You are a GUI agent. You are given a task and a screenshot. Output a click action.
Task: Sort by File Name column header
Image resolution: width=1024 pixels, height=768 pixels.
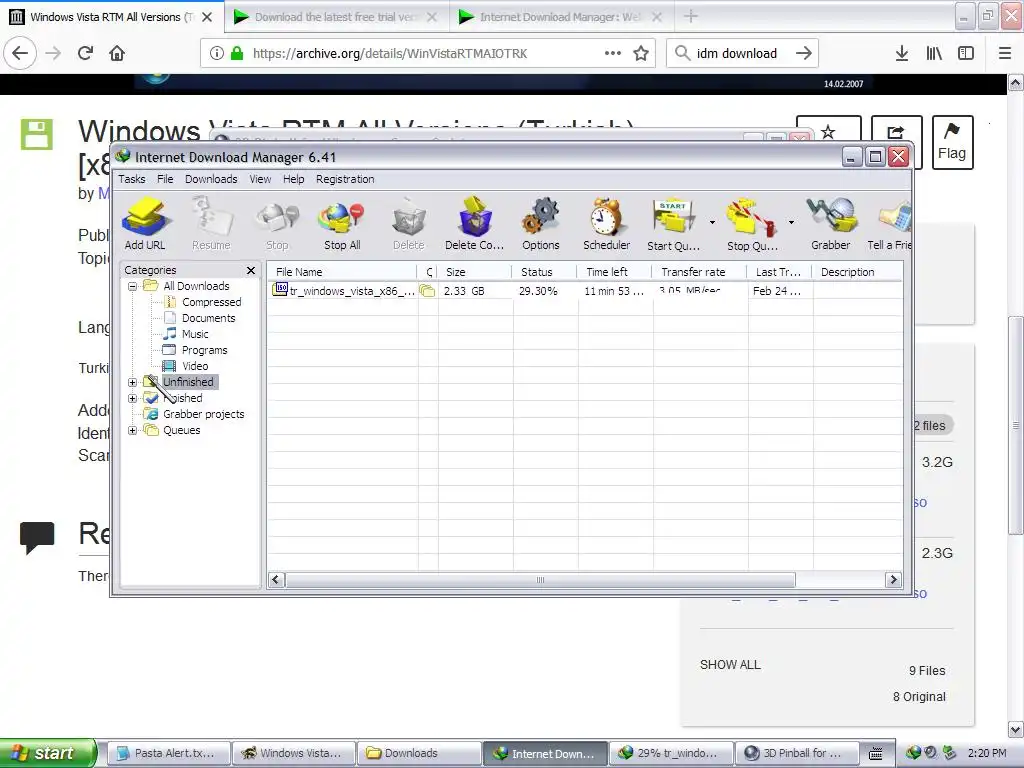(x=343, y=272)
